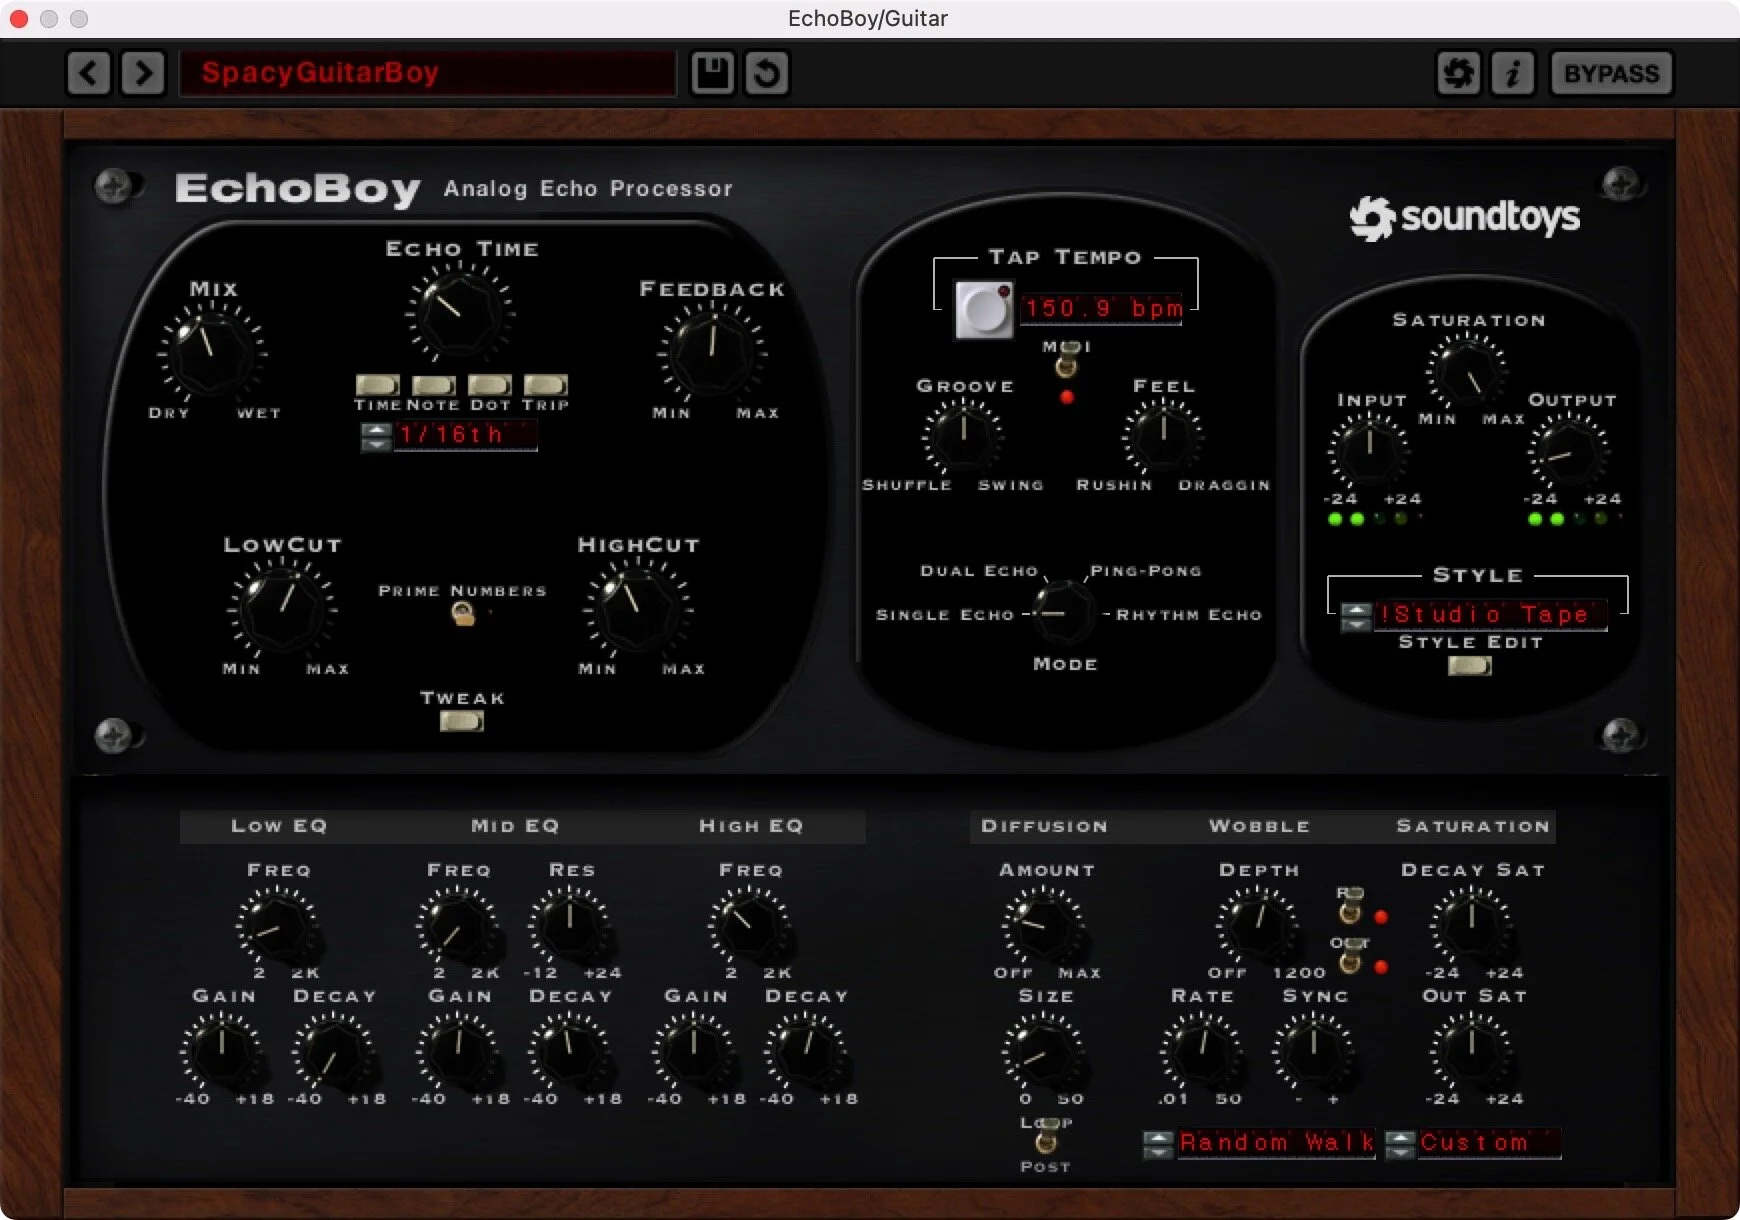Open the SpacyGuitarBoy preset name display
1740x1220 pixels.
coord(427,73)
